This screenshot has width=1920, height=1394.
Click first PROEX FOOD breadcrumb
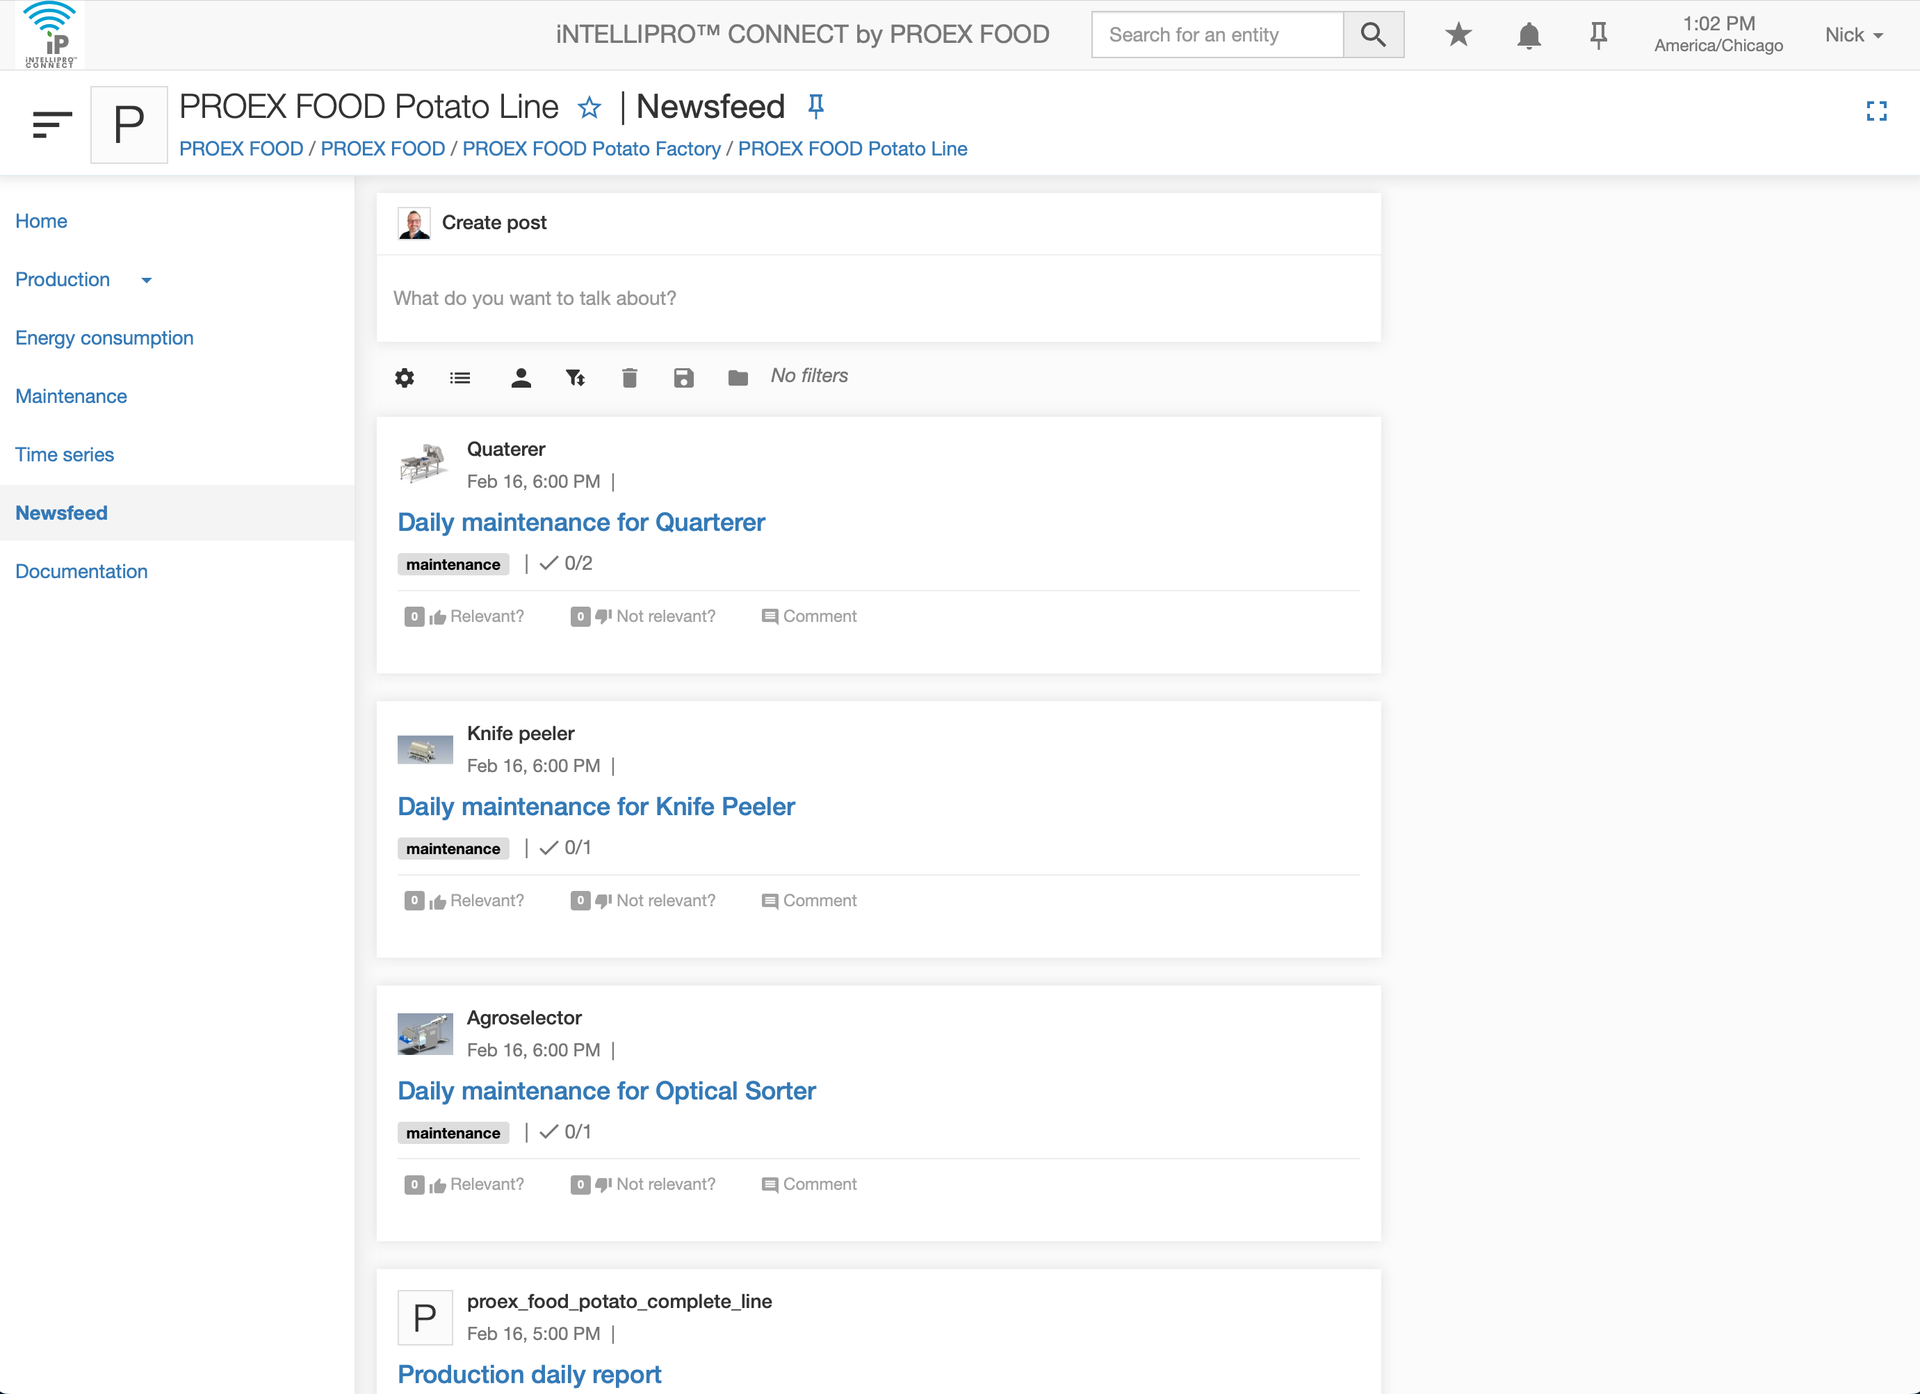pos(241,149)
